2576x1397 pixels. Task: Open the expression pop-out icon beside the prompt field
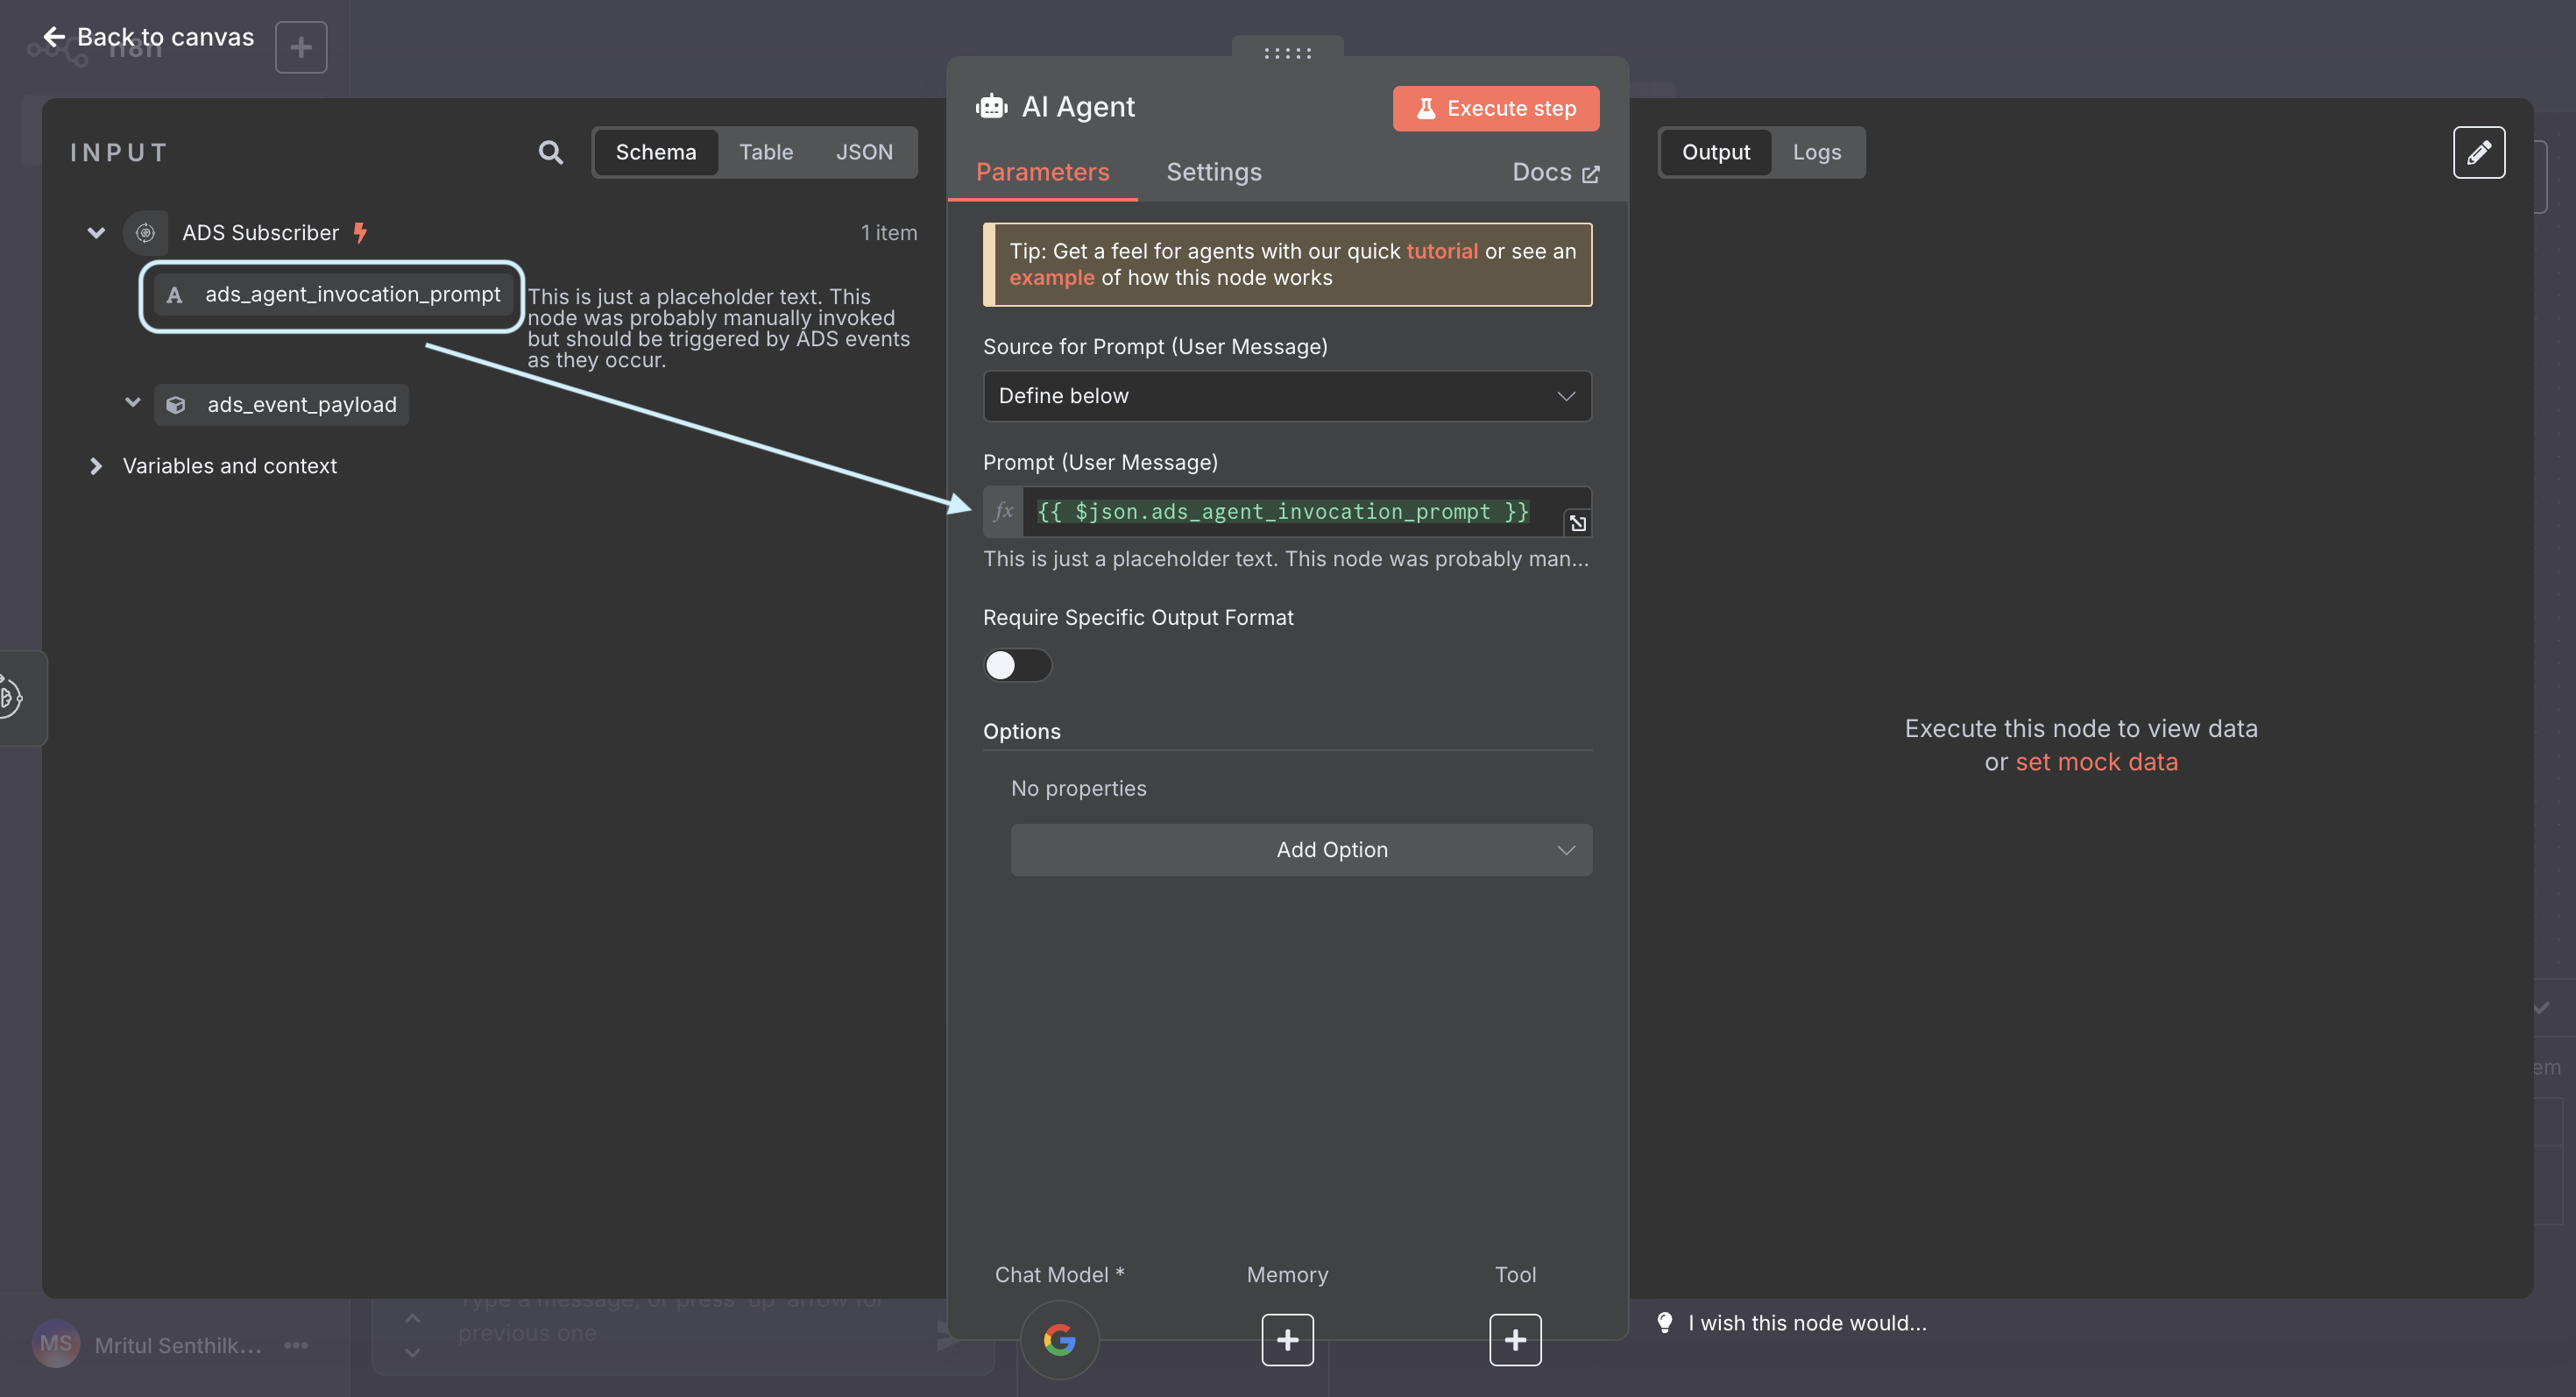pyautogui.click(x=1578, y=523)
